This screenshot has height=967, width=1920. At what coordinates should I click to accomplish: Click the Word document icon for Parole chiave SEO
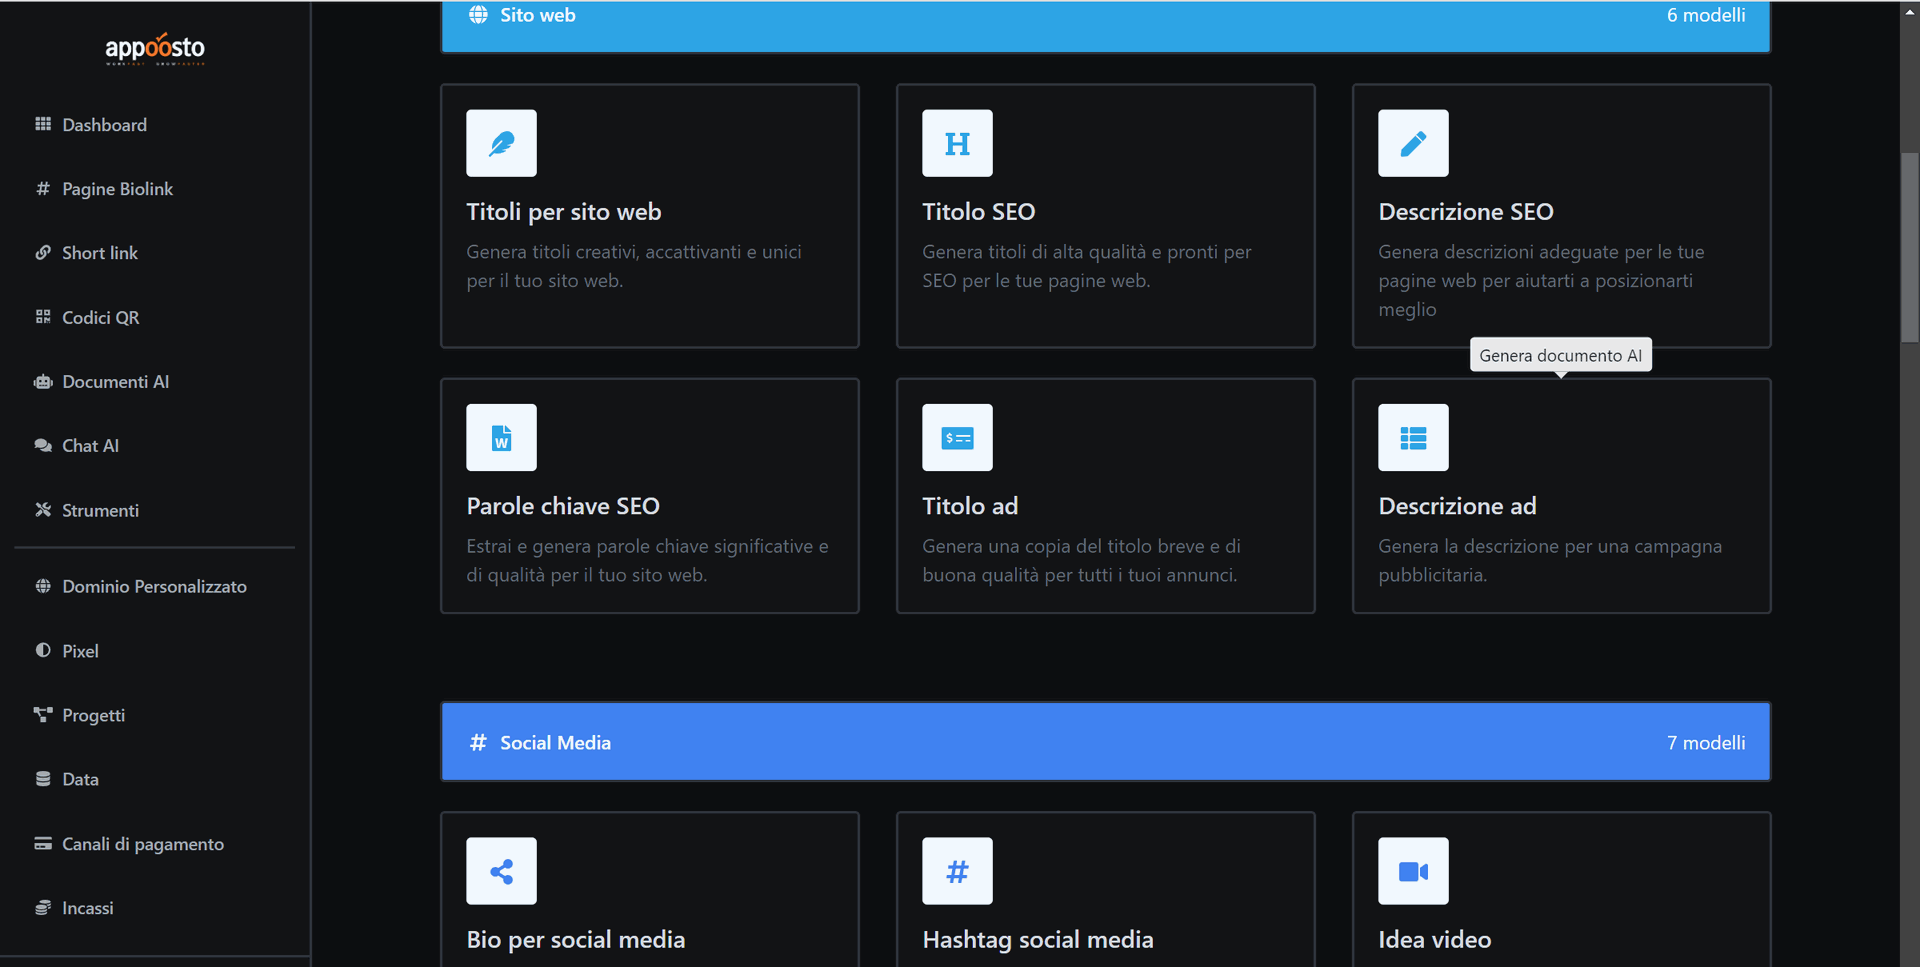pyautogui.click(x=501, y=438)
